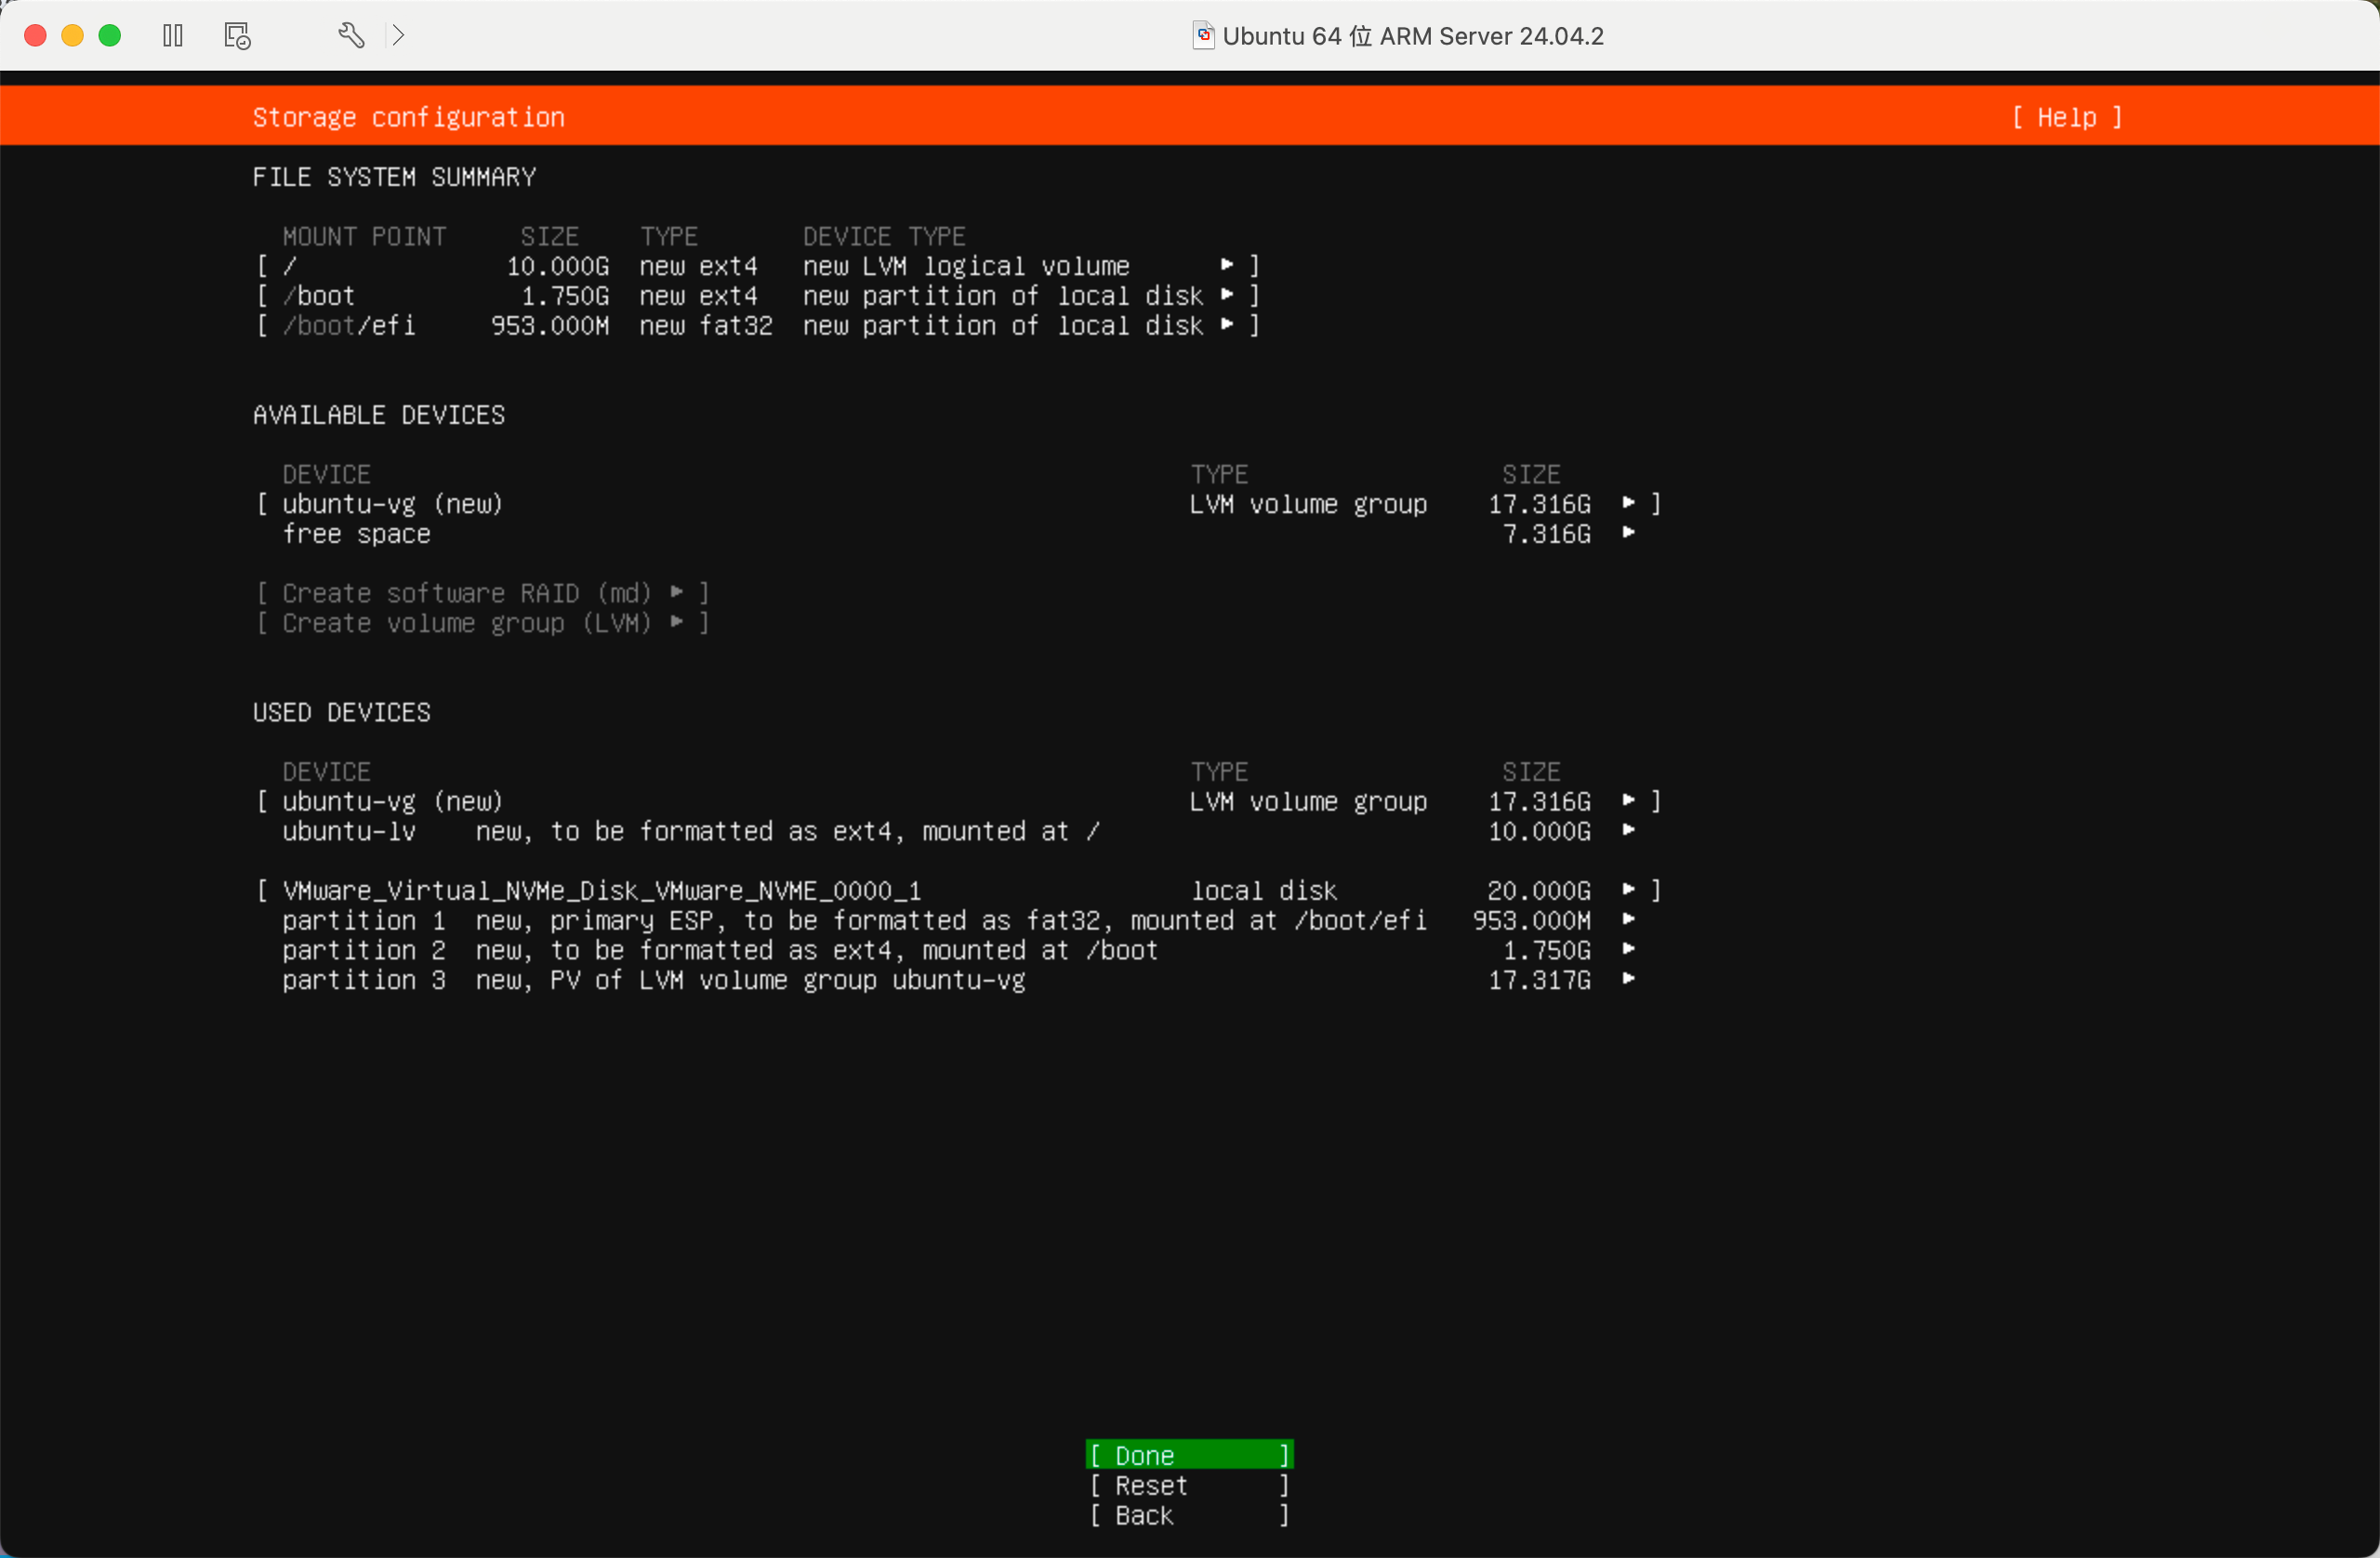Open Create software RAID (md) option

click(x=483, y=593)
